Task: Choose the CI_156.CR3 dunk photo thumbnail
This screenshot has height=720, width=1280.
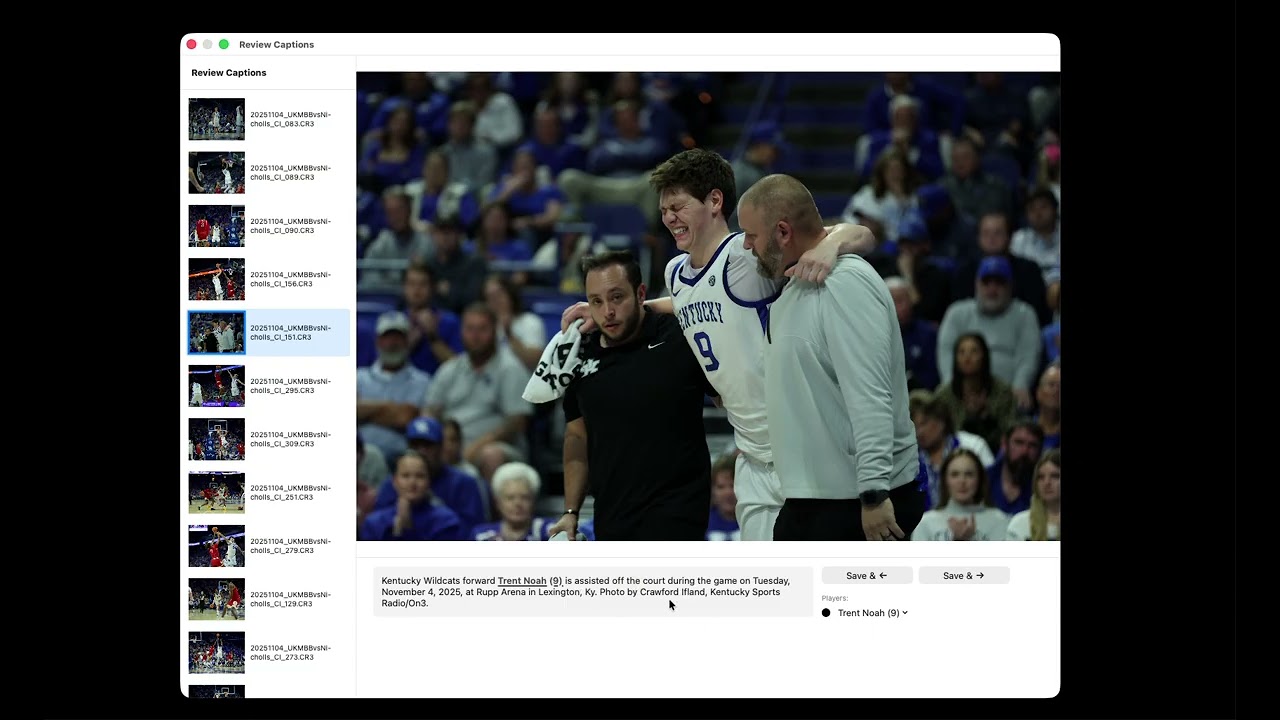Action: point(217,279)
